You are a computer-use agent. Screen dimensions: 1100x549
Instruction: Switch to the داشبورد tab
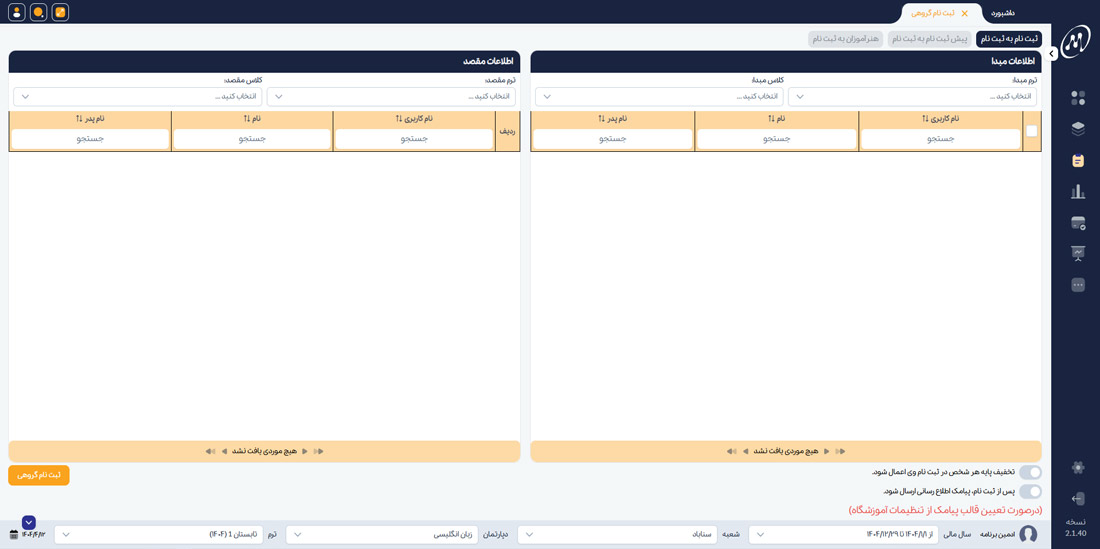tap(1002, 13)
